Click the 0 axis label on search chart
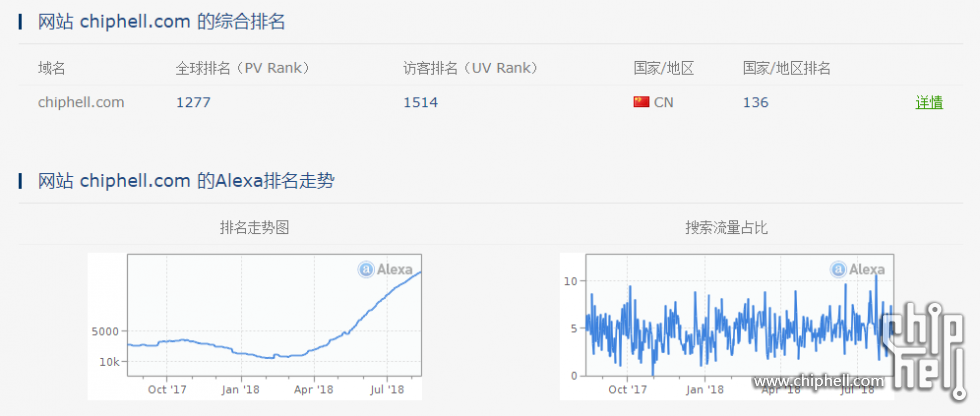Image resolution: width=980 pixels, height=416 pixels. click(x=574, y=375)
